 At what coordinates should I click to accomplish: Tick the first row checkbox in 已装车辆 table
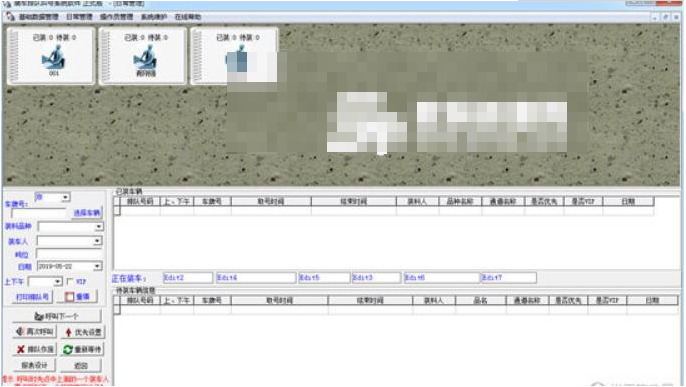(117, 211)
